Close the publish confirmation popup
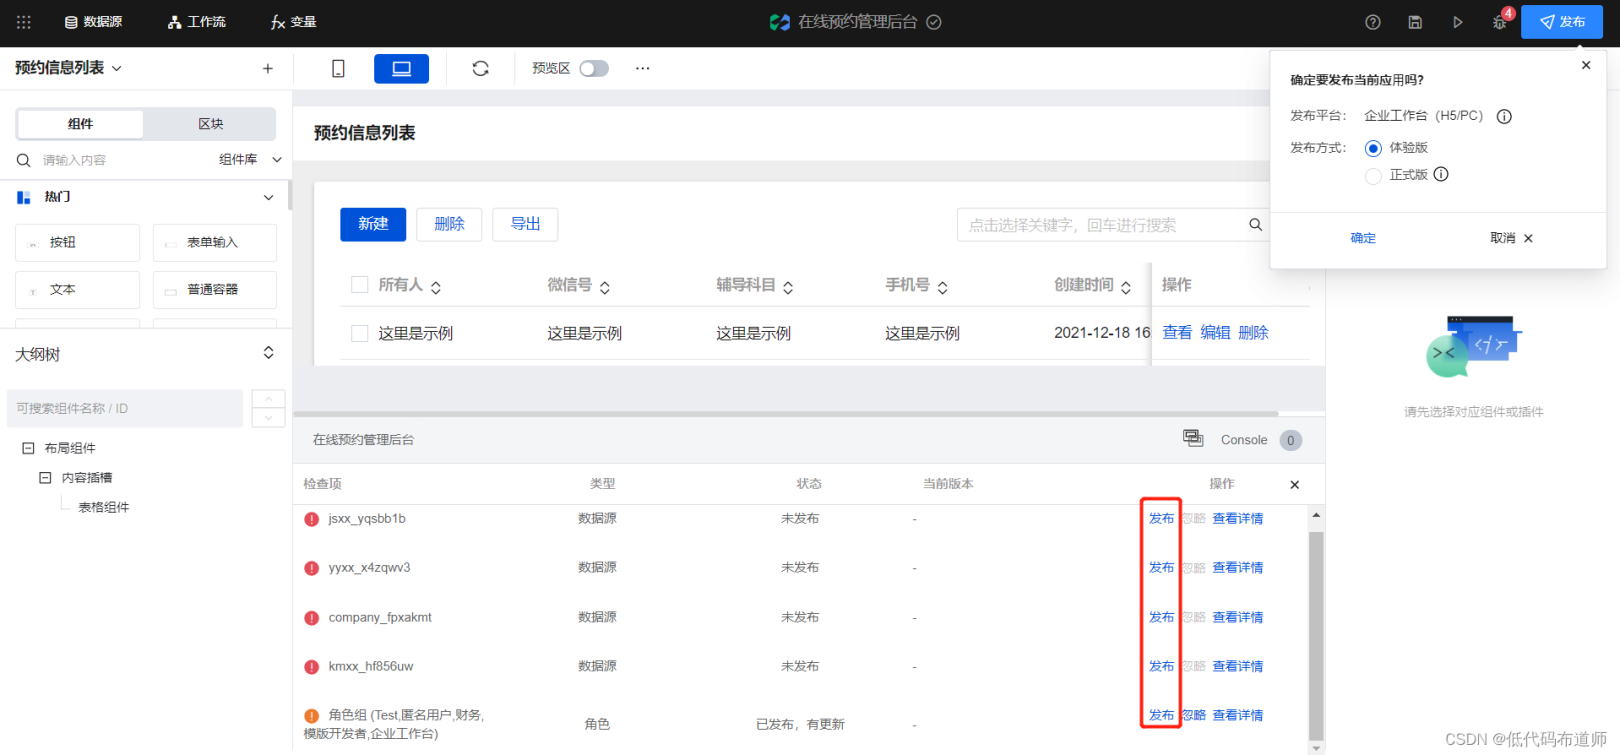The image size is (1620, 755). click(1586, 65)
